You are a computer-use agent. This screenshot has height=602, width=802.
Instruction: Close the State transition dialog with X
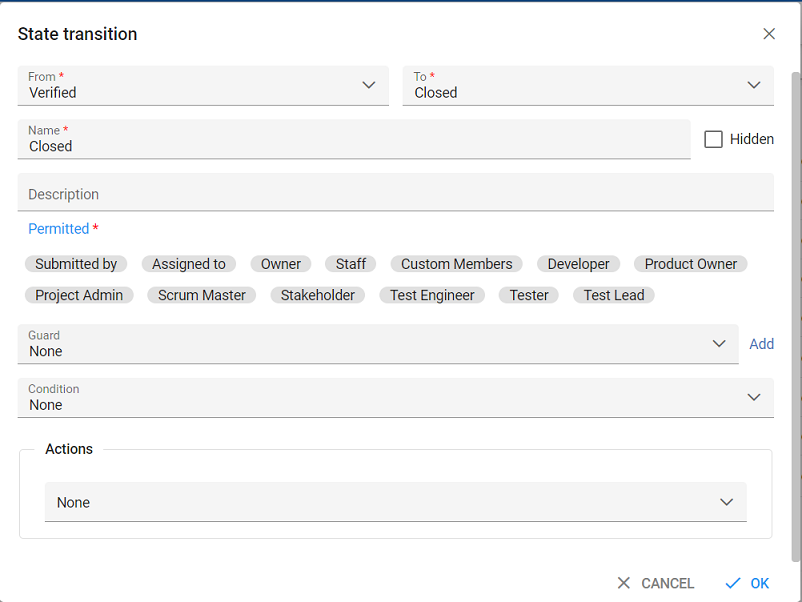coord(769,34)
